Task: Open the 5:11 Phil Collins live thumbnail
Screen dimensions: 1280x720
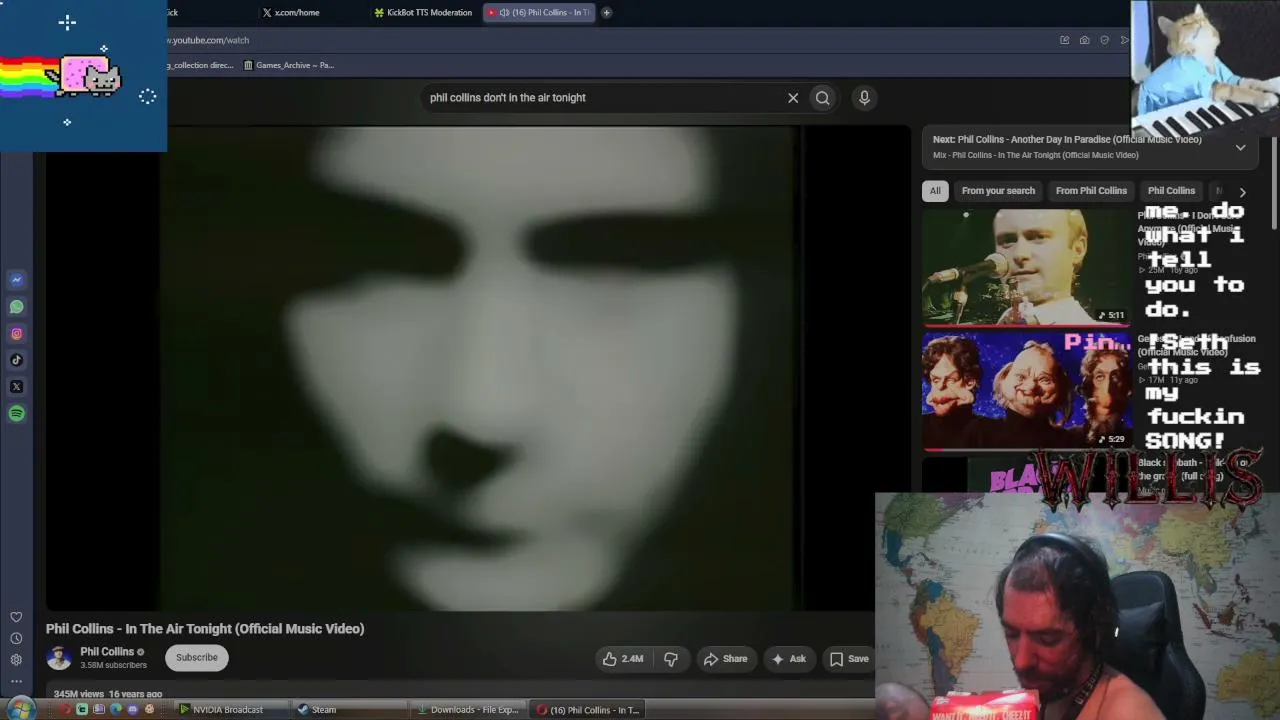Action: point(1025,267)
